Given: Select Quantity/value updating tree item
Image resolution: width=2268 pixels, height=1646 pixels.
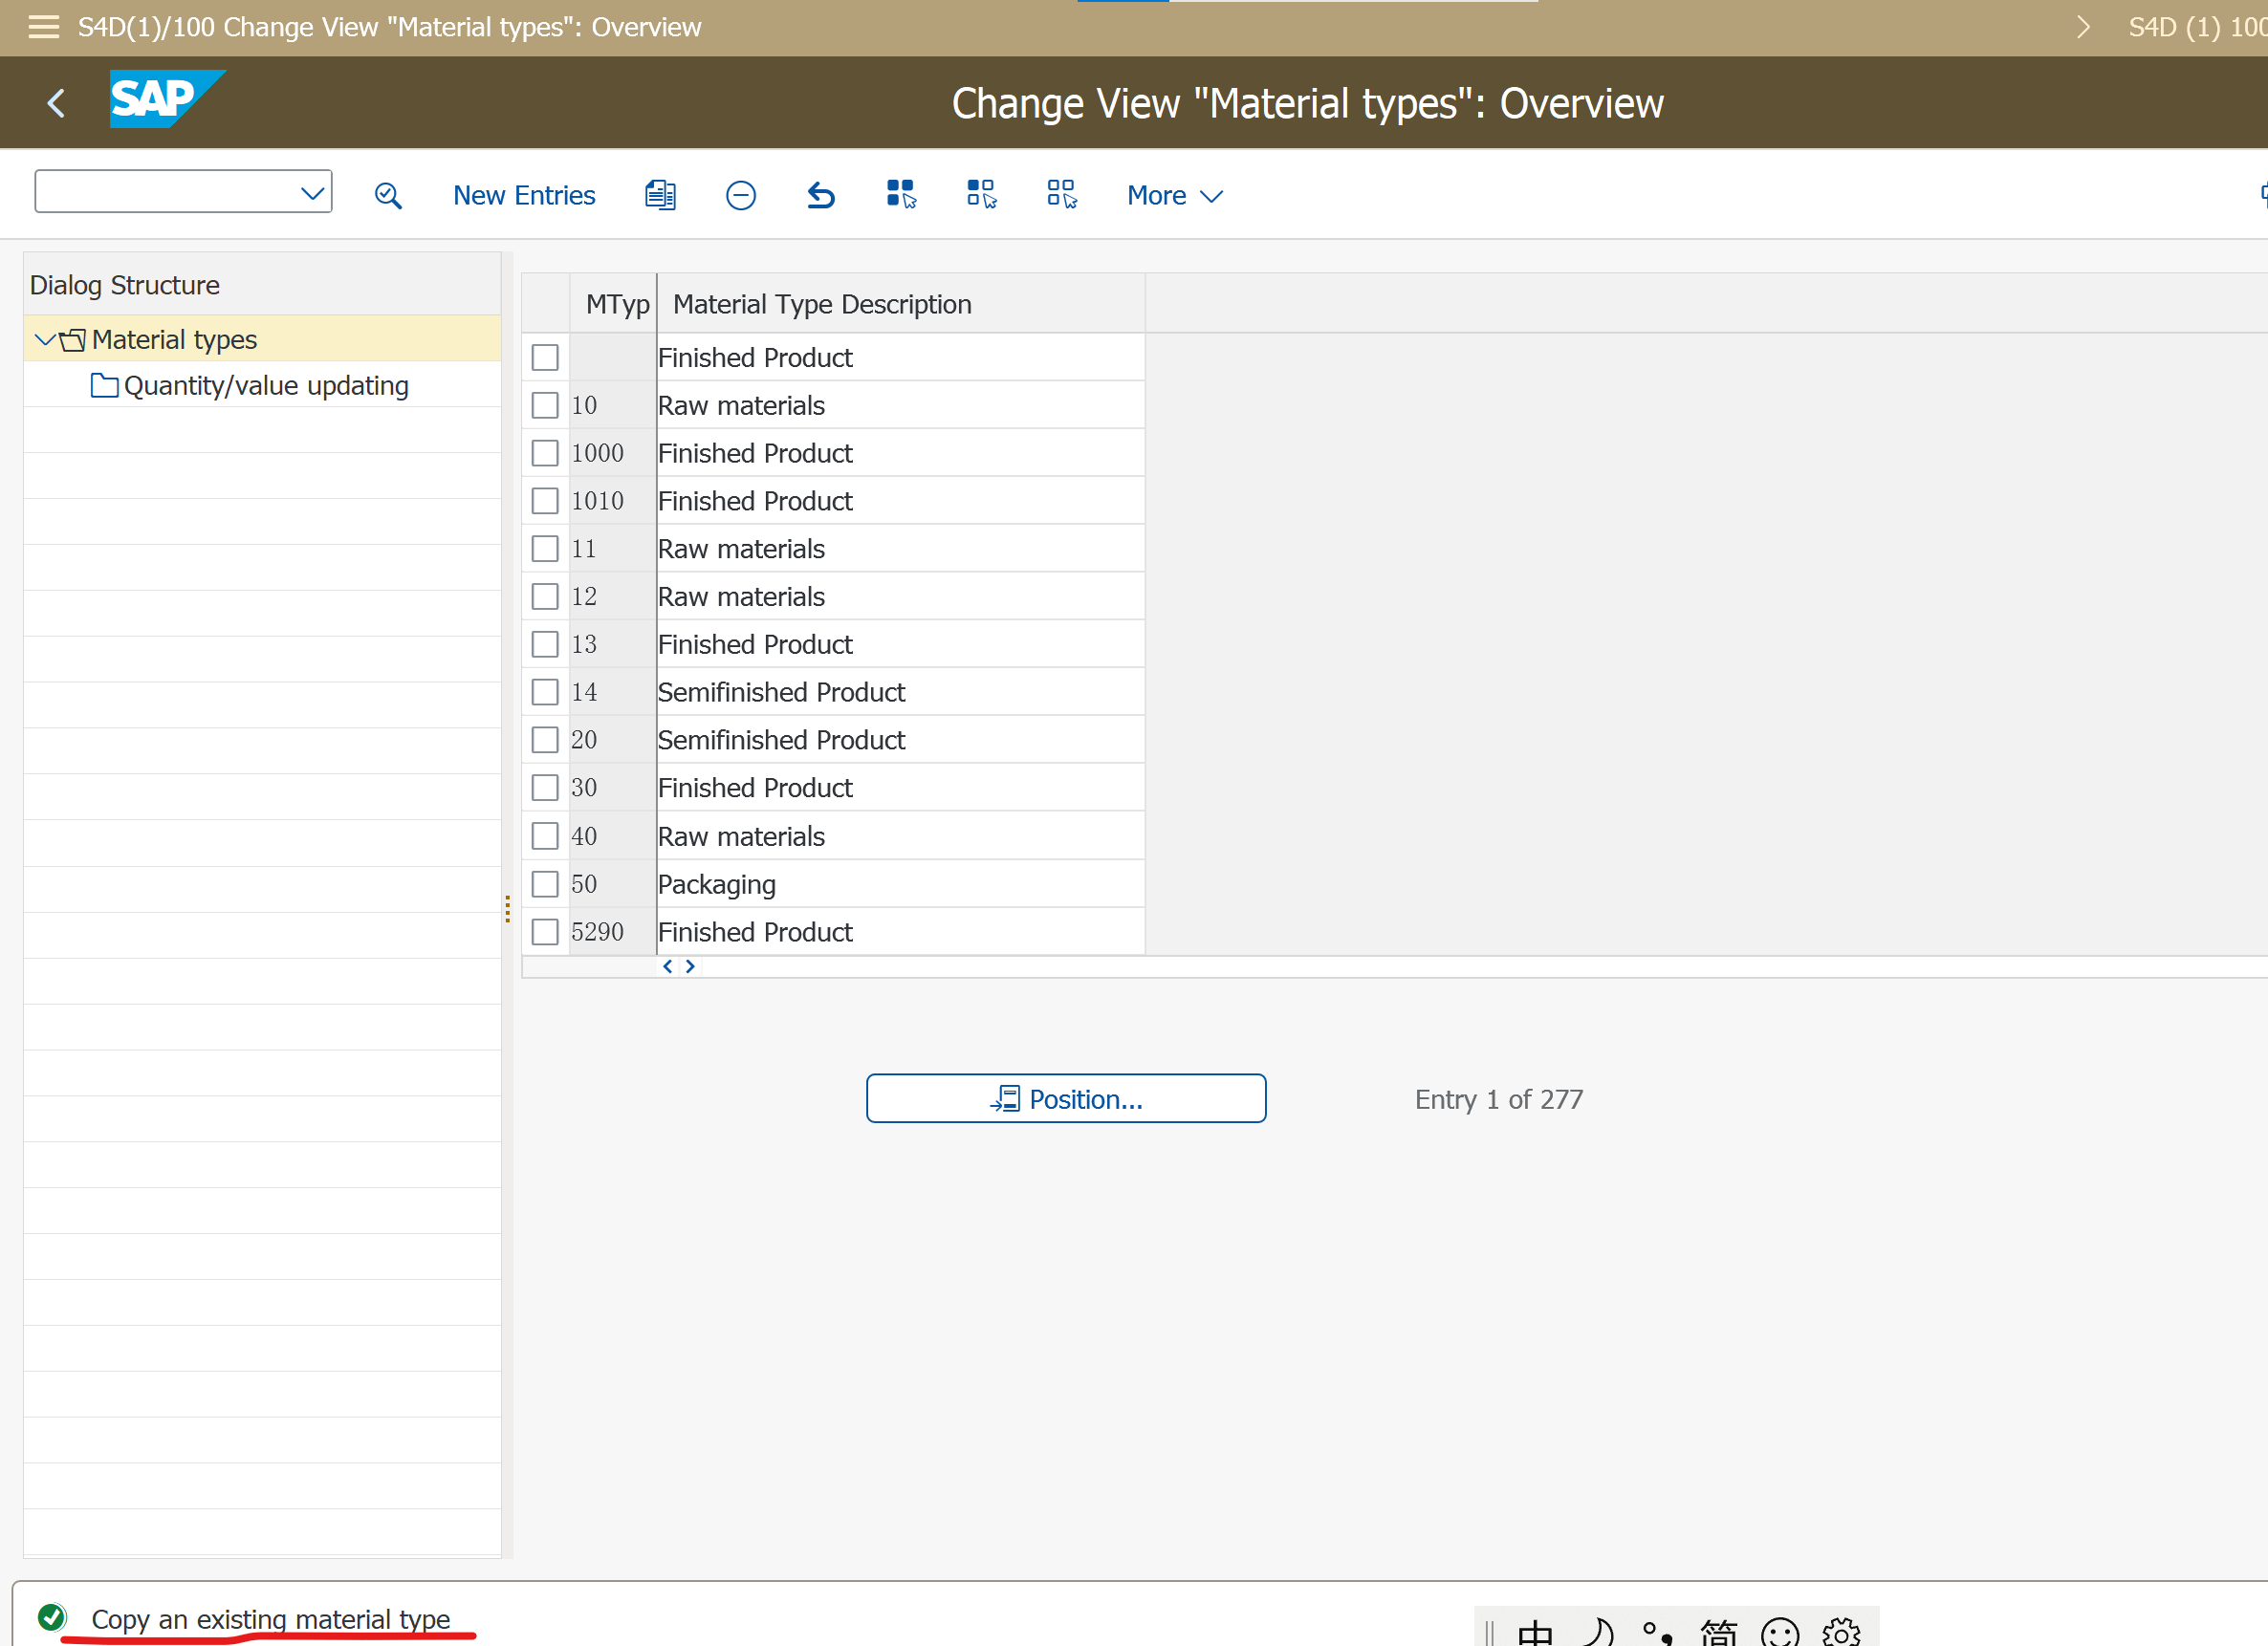Looking at the screenshot, I should point(266,386).
